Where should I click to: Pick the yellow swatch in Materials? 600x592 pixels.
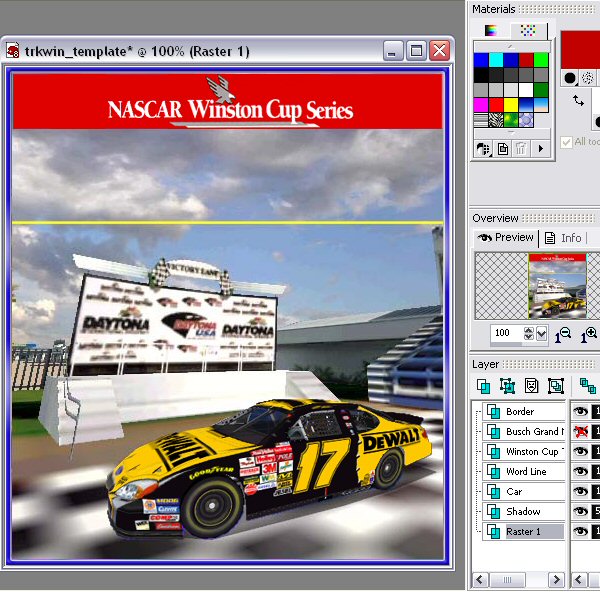(x=511, y=105)
